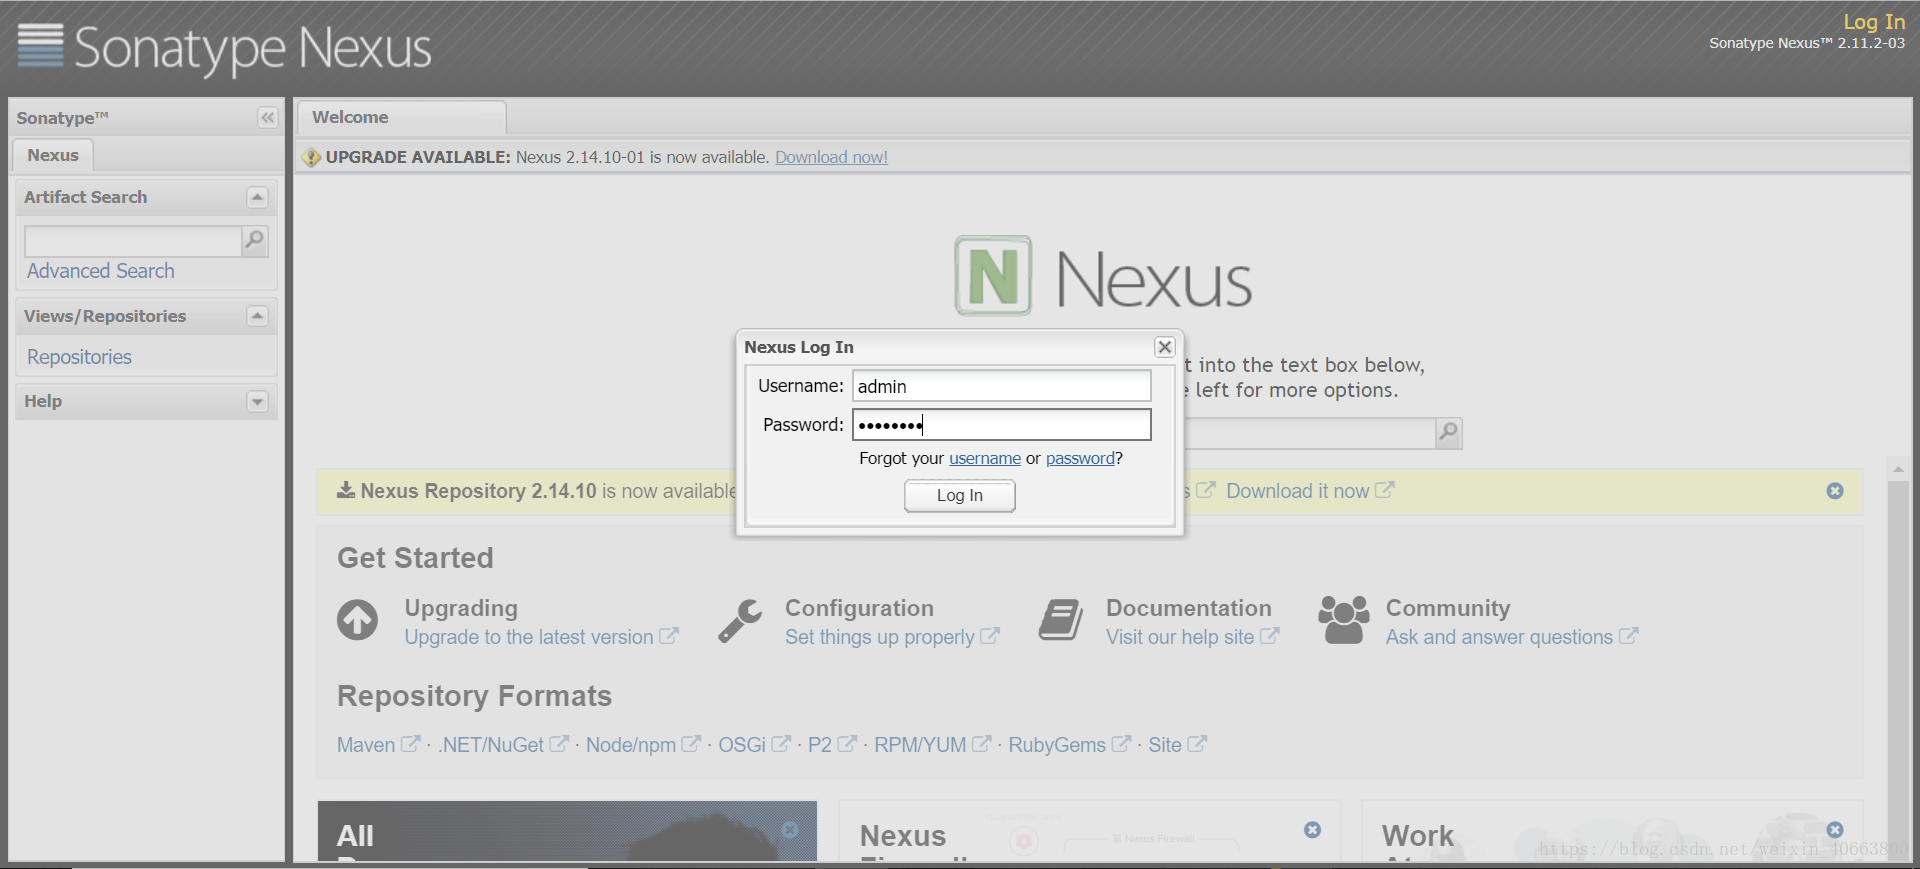Click the Artifact Search magnifier icon

[255, 240]
